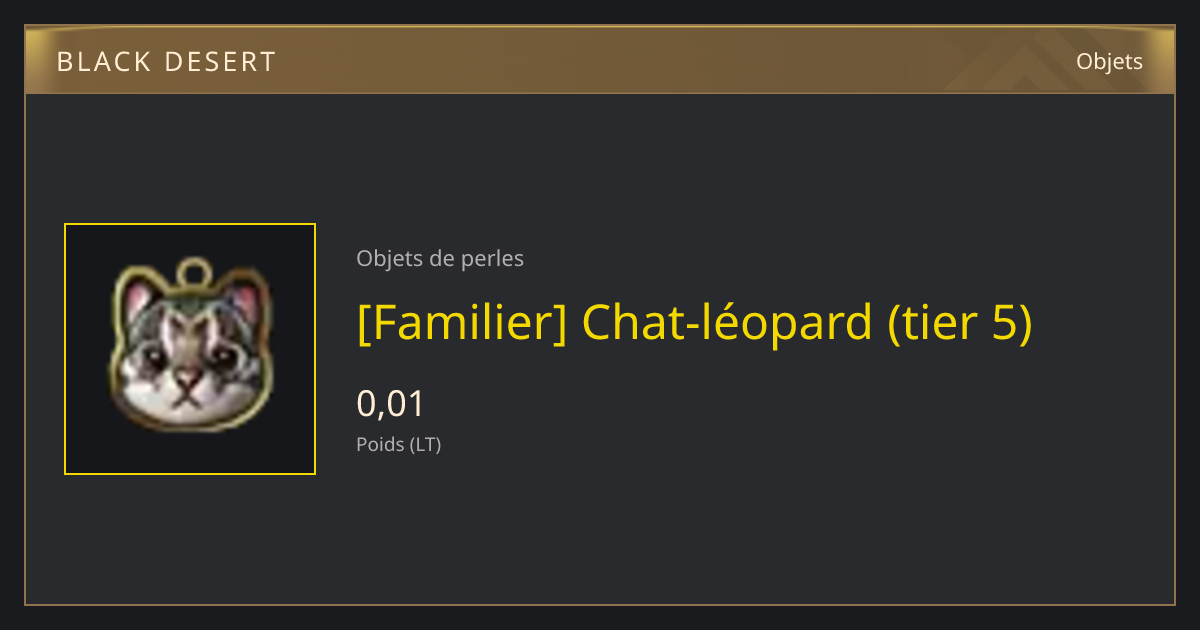Click the ring loop atop the cat charm
The image size is (1200, 630).
194,272
